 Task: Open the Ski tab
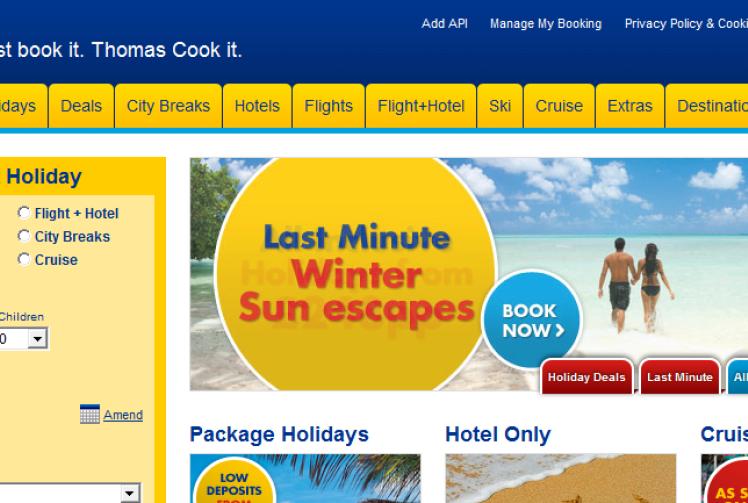pos(499,106)
